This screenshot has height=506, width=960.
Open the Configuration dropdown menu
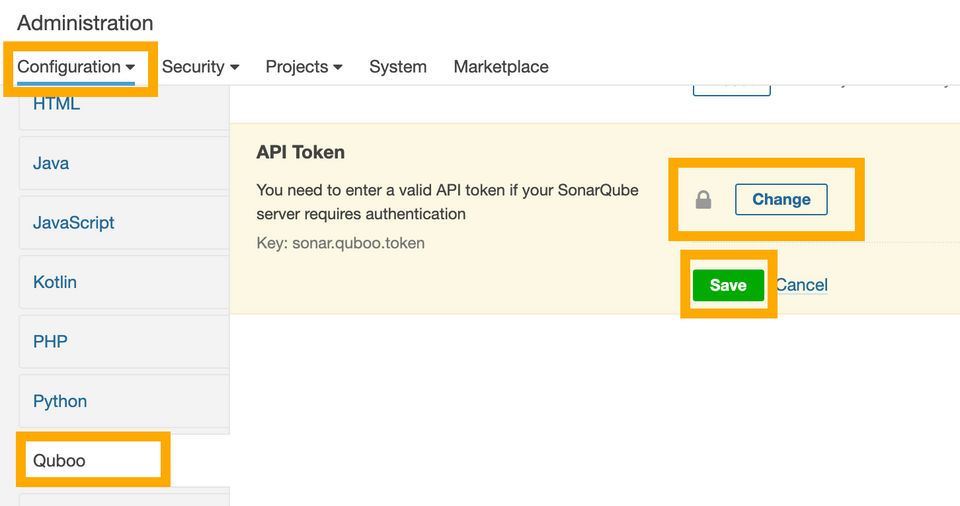[x=76, y=67]
